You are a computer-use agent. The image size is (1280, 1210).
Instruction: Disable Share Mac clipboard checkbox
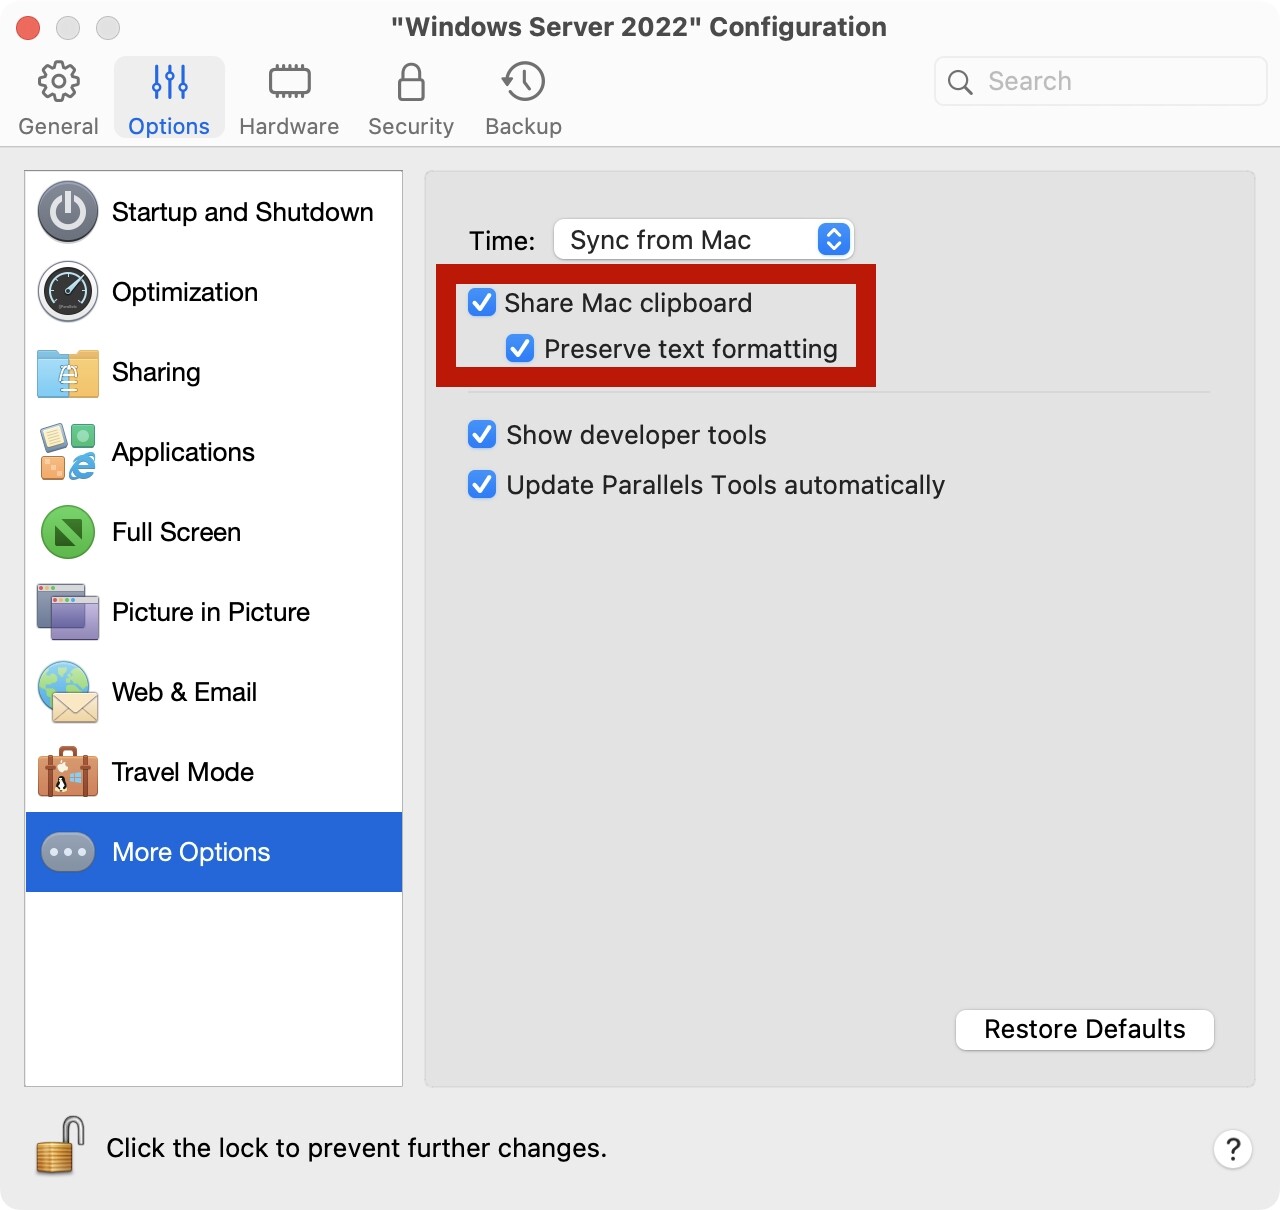(x=482, y=303)
